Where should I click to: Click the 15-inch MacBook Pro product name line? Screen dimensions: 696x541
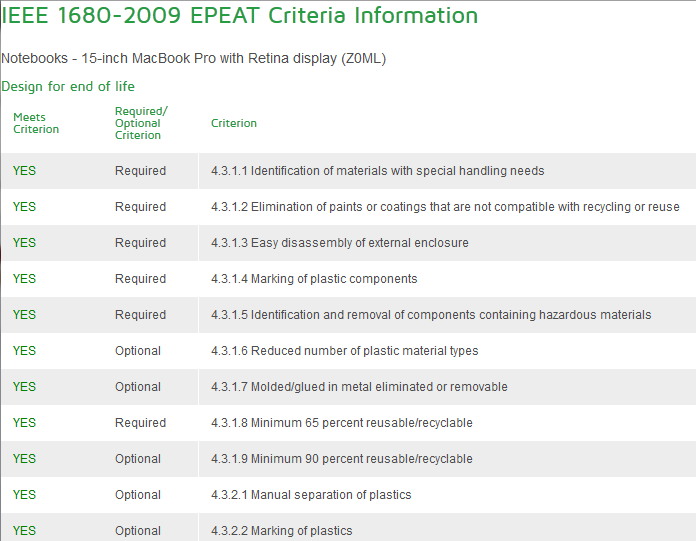(193, 59)
